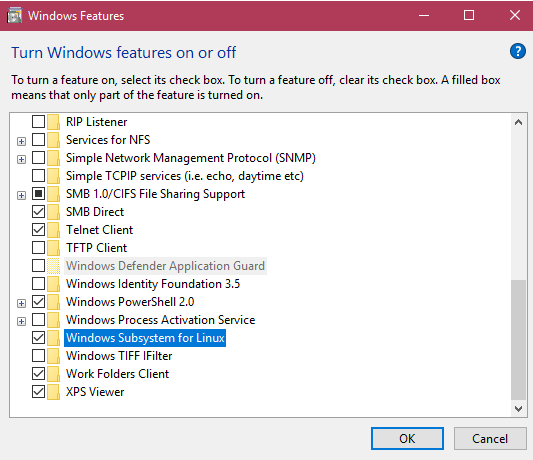Click the folder icon beside Windows Identity Foundation 3.5
The width and height of the screenshot is (533, 460).
53,284
